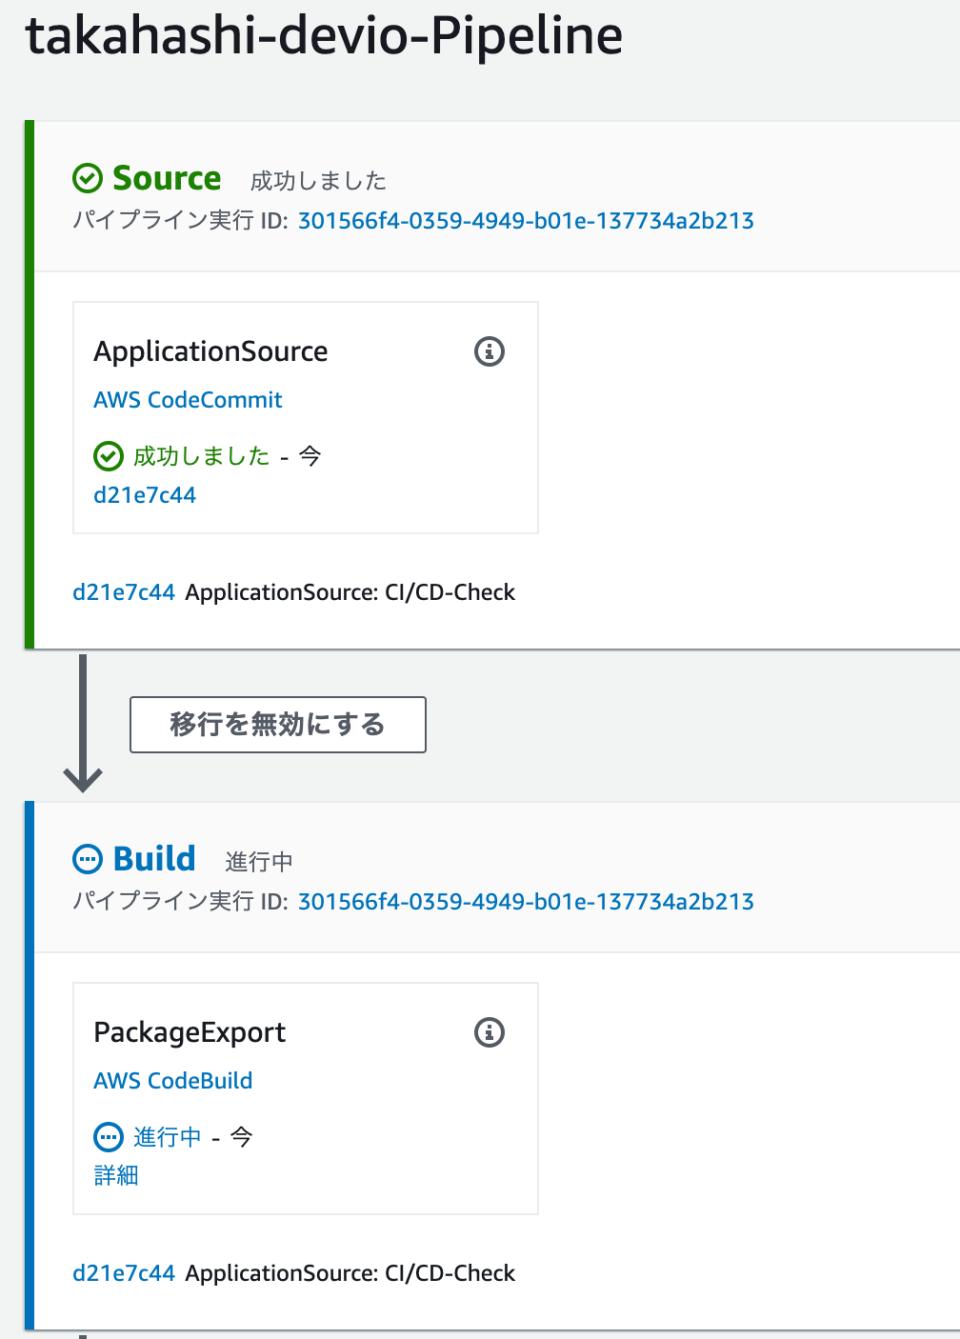This screenshot has width=960, height=1339.
Task: Click the in-progress status icon beside 進行中
Action: click(108, 1137)
